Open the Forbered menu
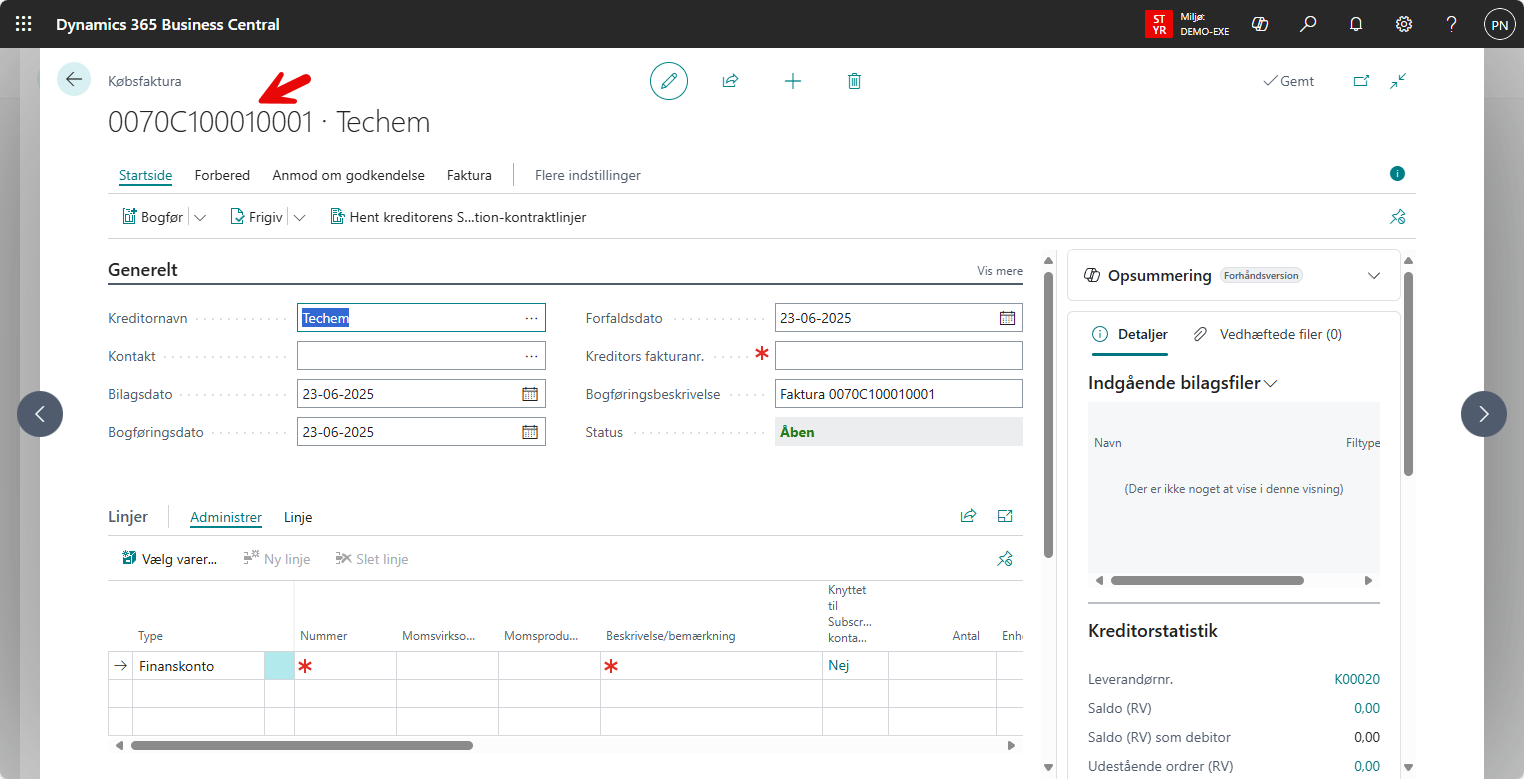This screenshot has width=1524, height=779. pos(222,175)
